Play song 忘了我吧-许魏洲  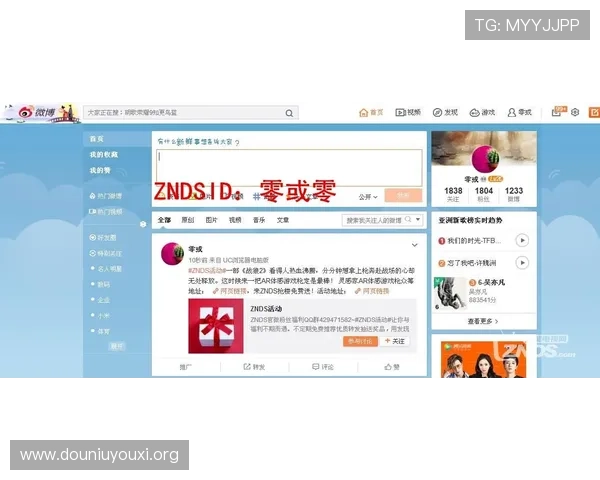[x=522, y=263]
